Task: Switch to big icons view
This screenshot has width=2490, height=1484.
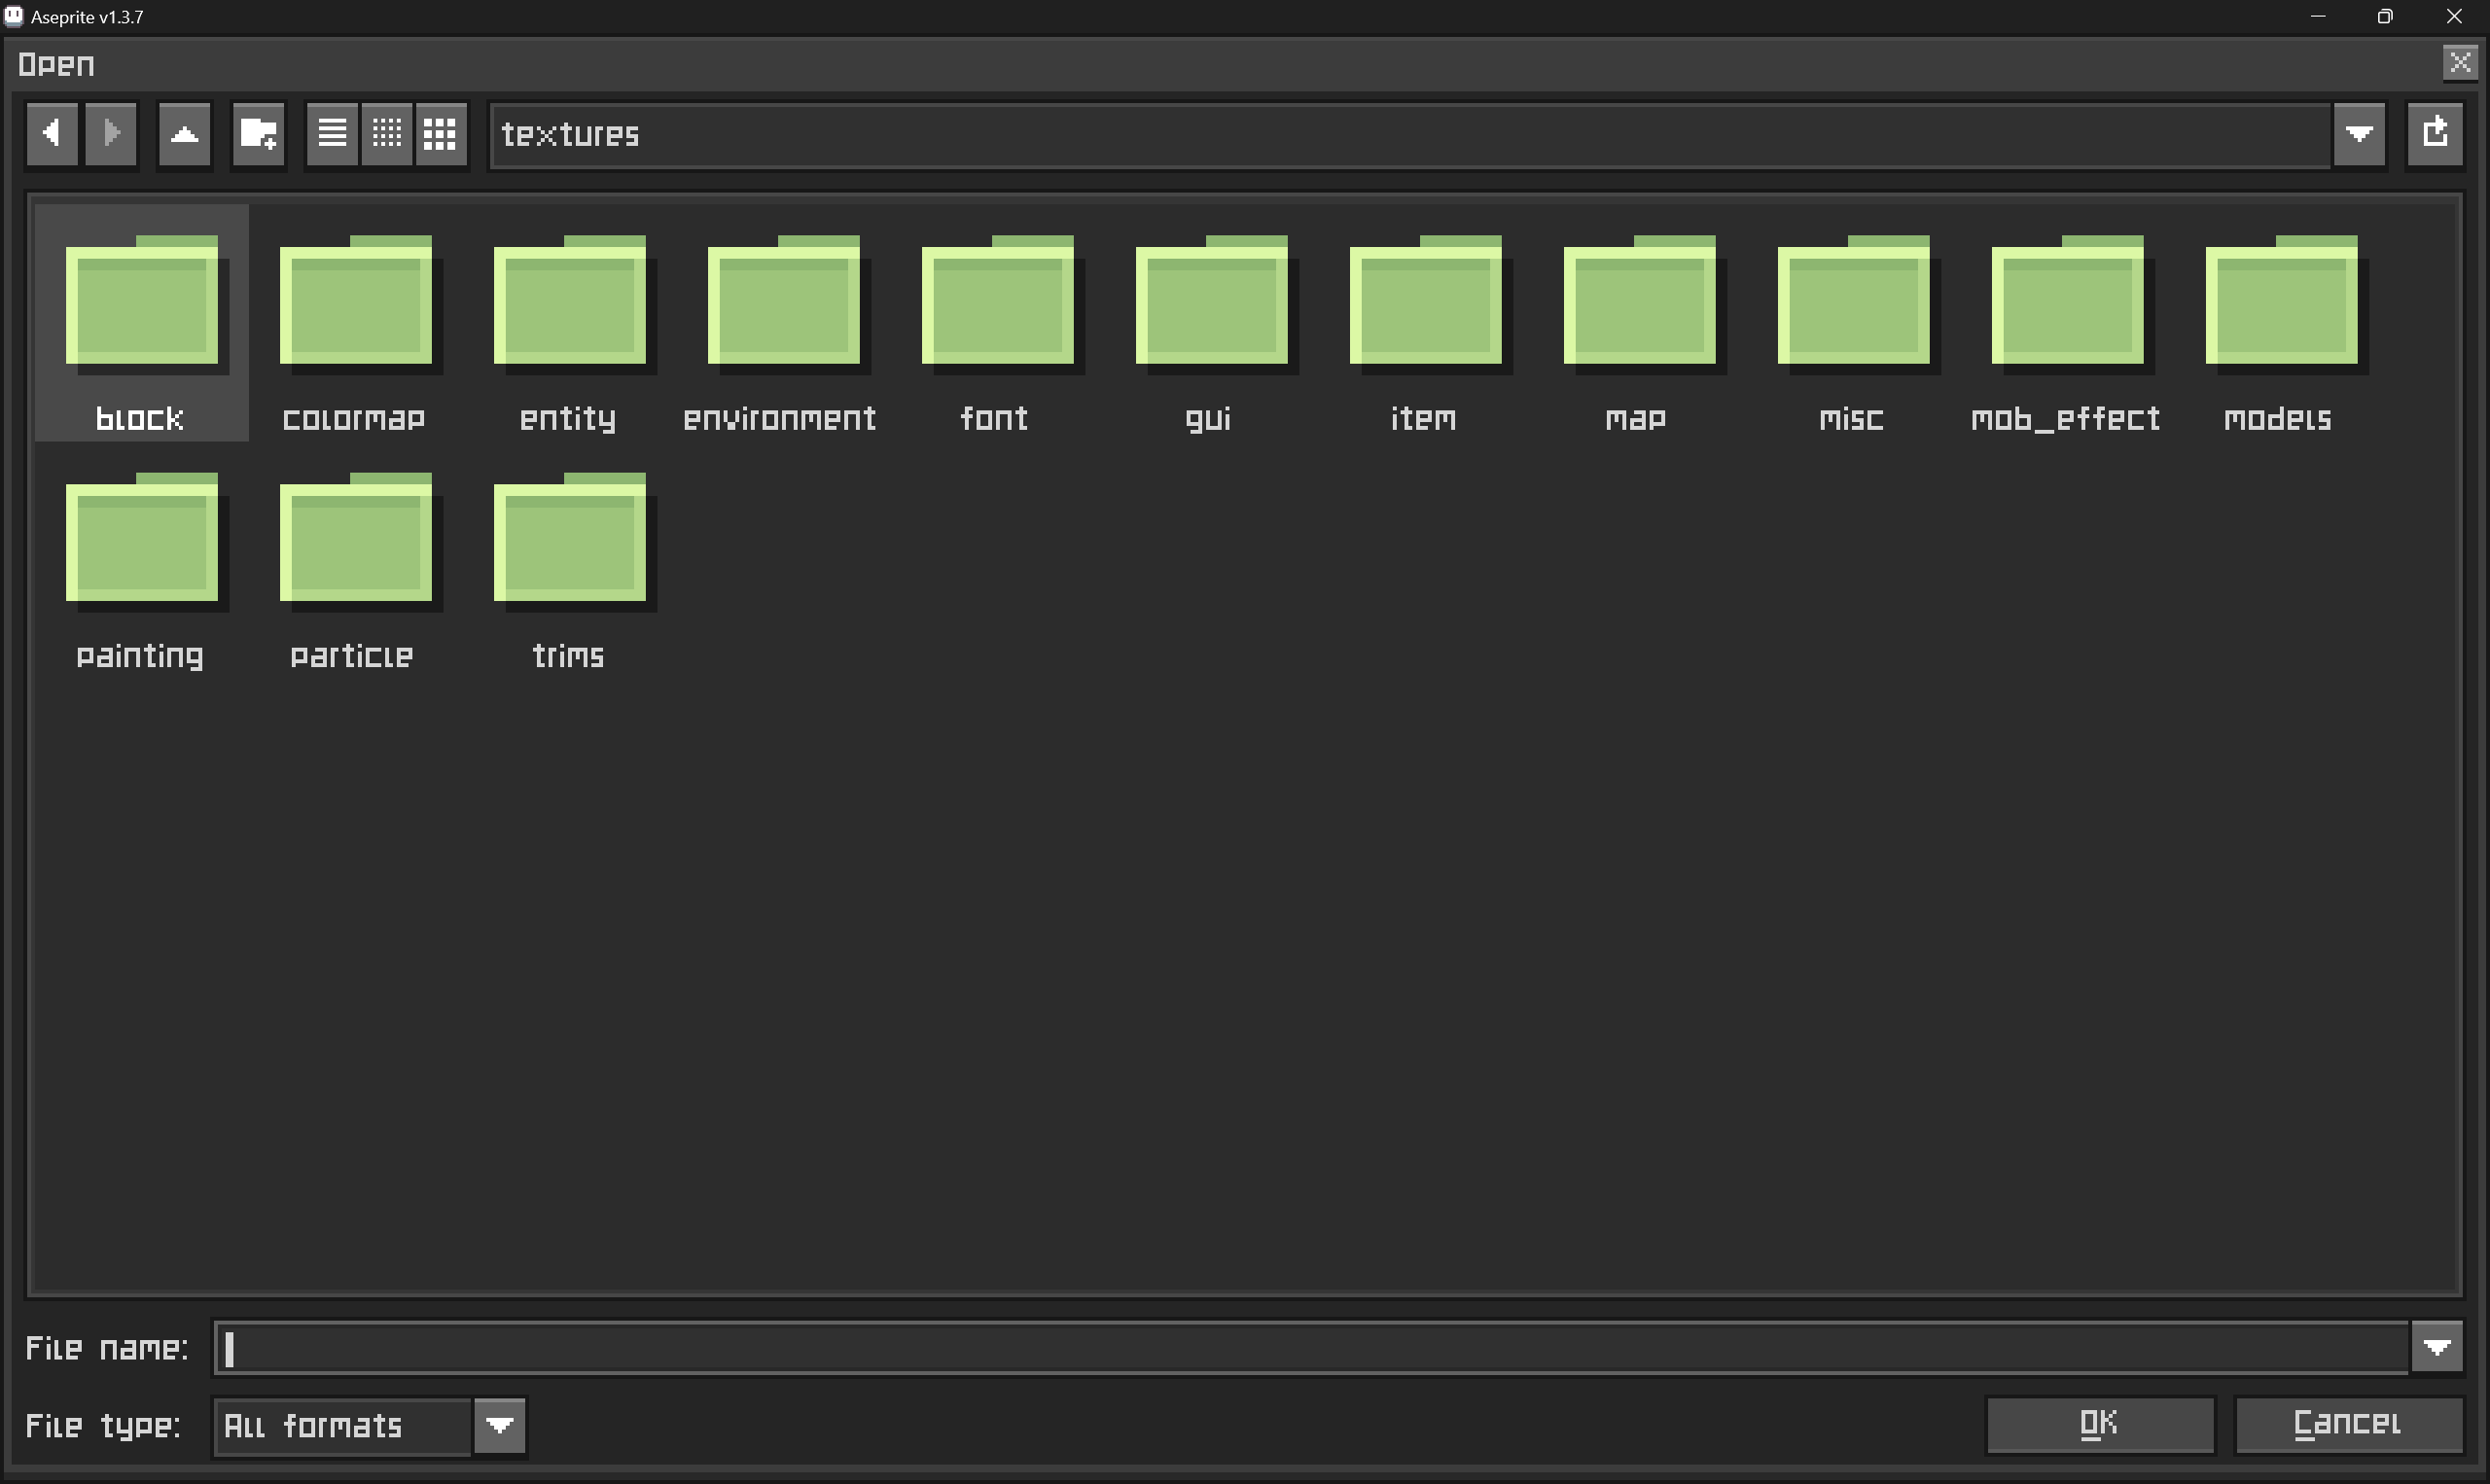Action: (x=440, y=133)
